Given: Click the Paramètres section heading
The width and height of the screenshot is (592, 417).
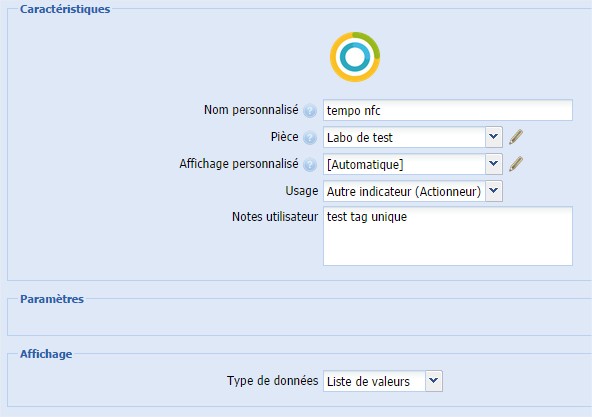Looking at the screenshot, I should pos(52,299).
